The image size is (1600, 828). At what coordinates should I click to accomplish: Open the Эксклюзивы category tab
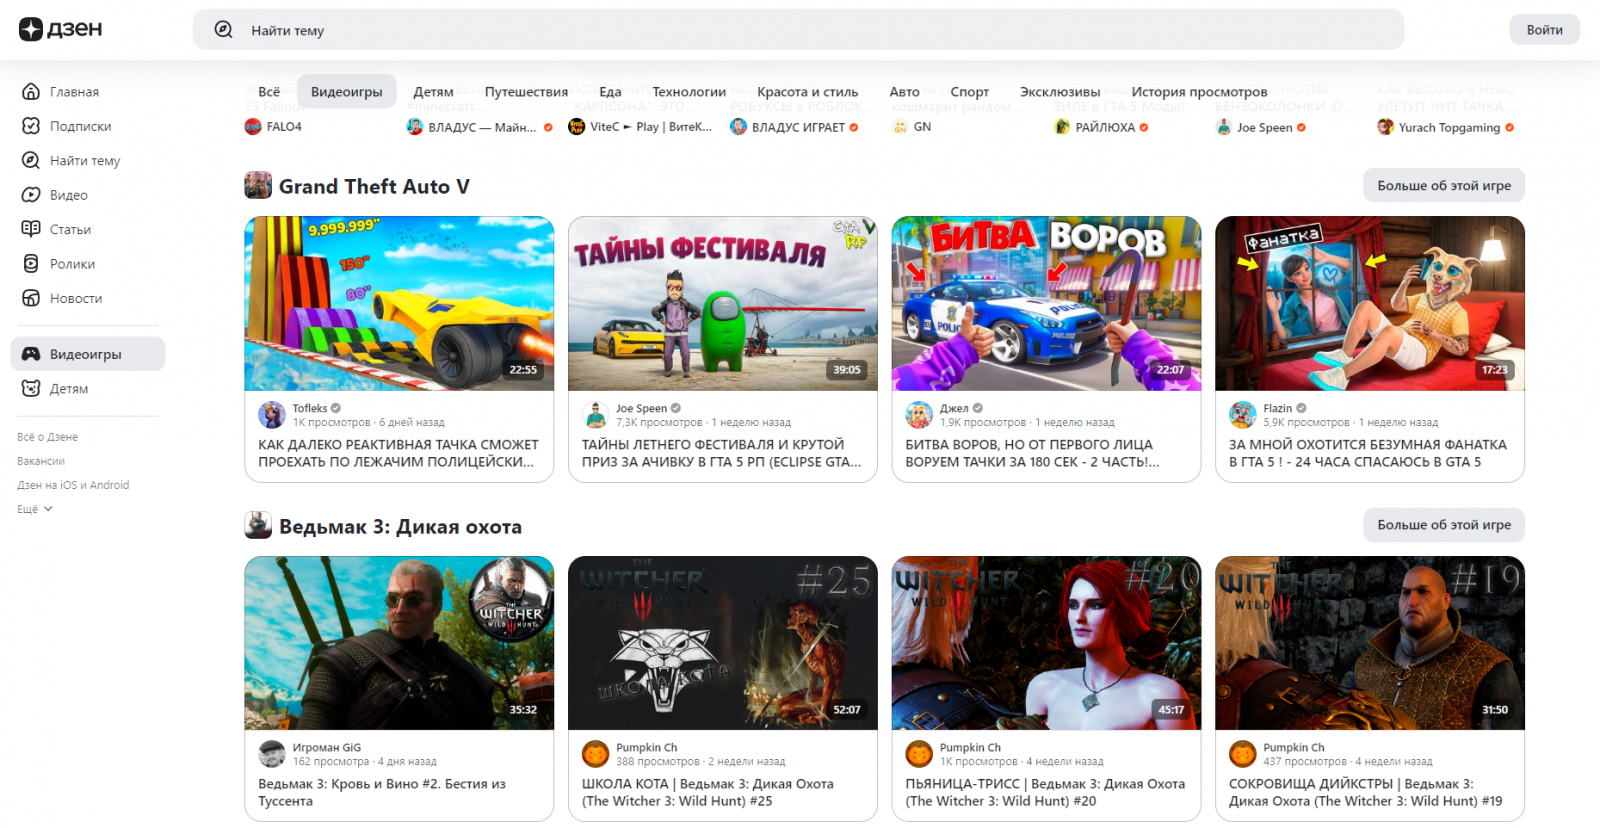pos(1060,92)
